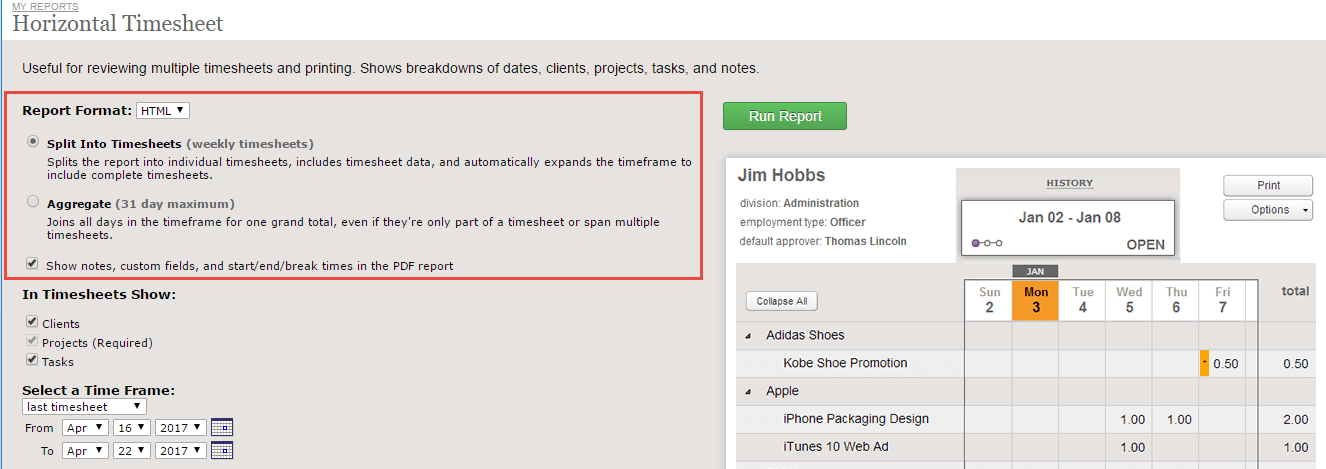Uncheck the Tasks checkbox

(33, 361)
